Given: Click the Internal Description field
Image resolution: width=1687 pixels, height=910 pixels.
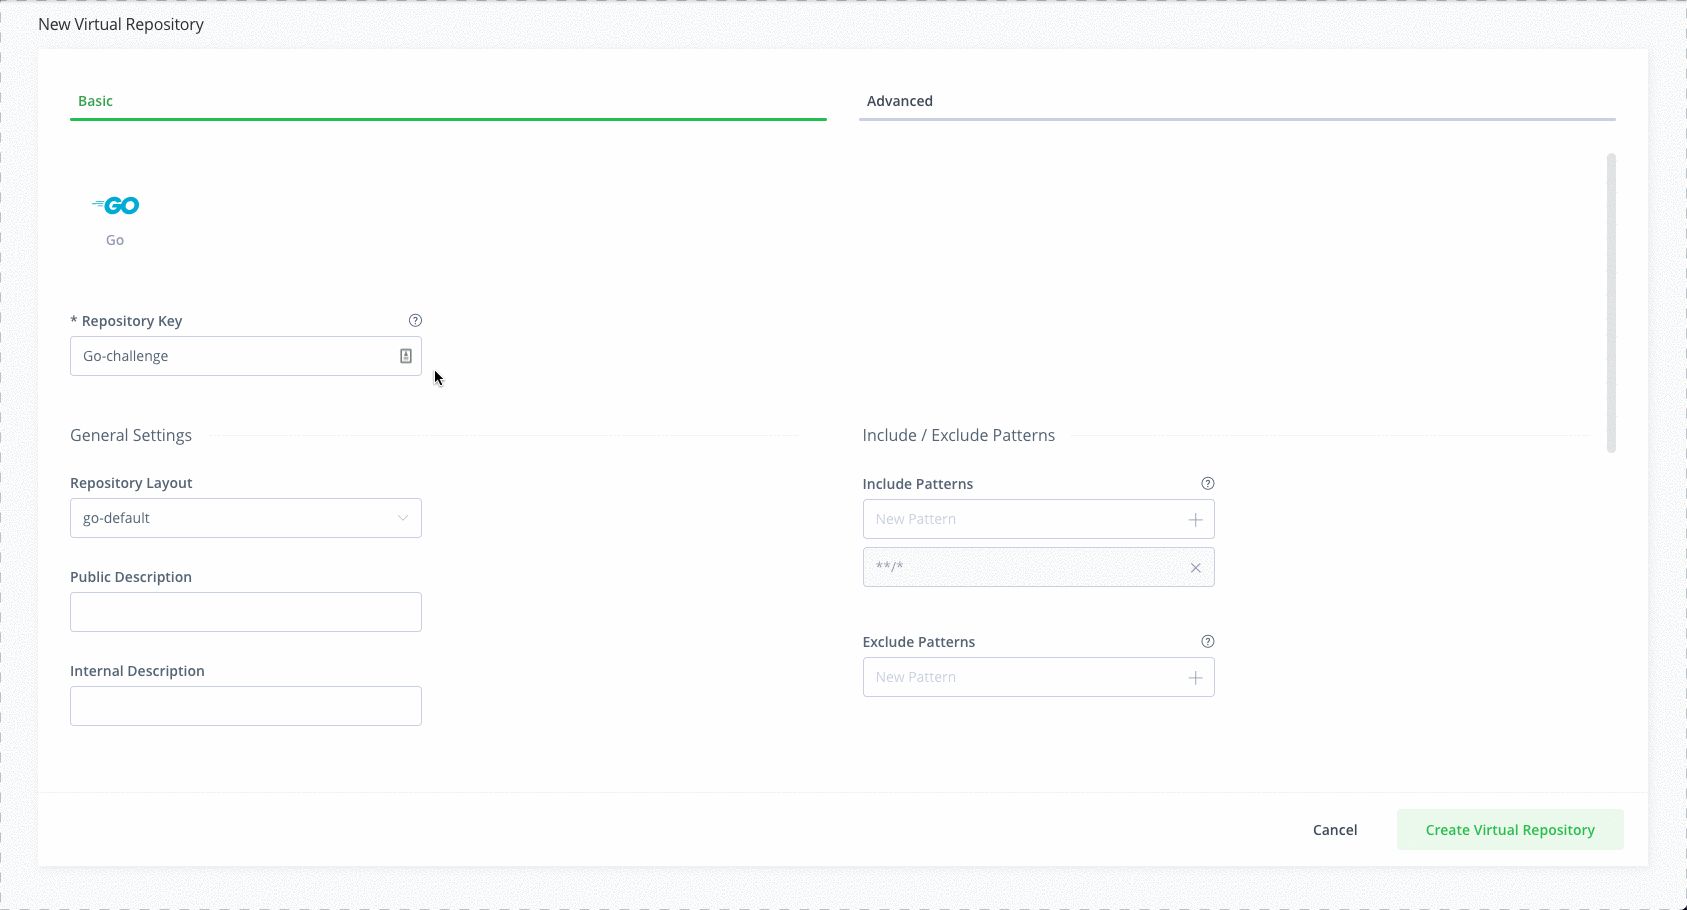Looking at the screenshot, I should point(245,705).
